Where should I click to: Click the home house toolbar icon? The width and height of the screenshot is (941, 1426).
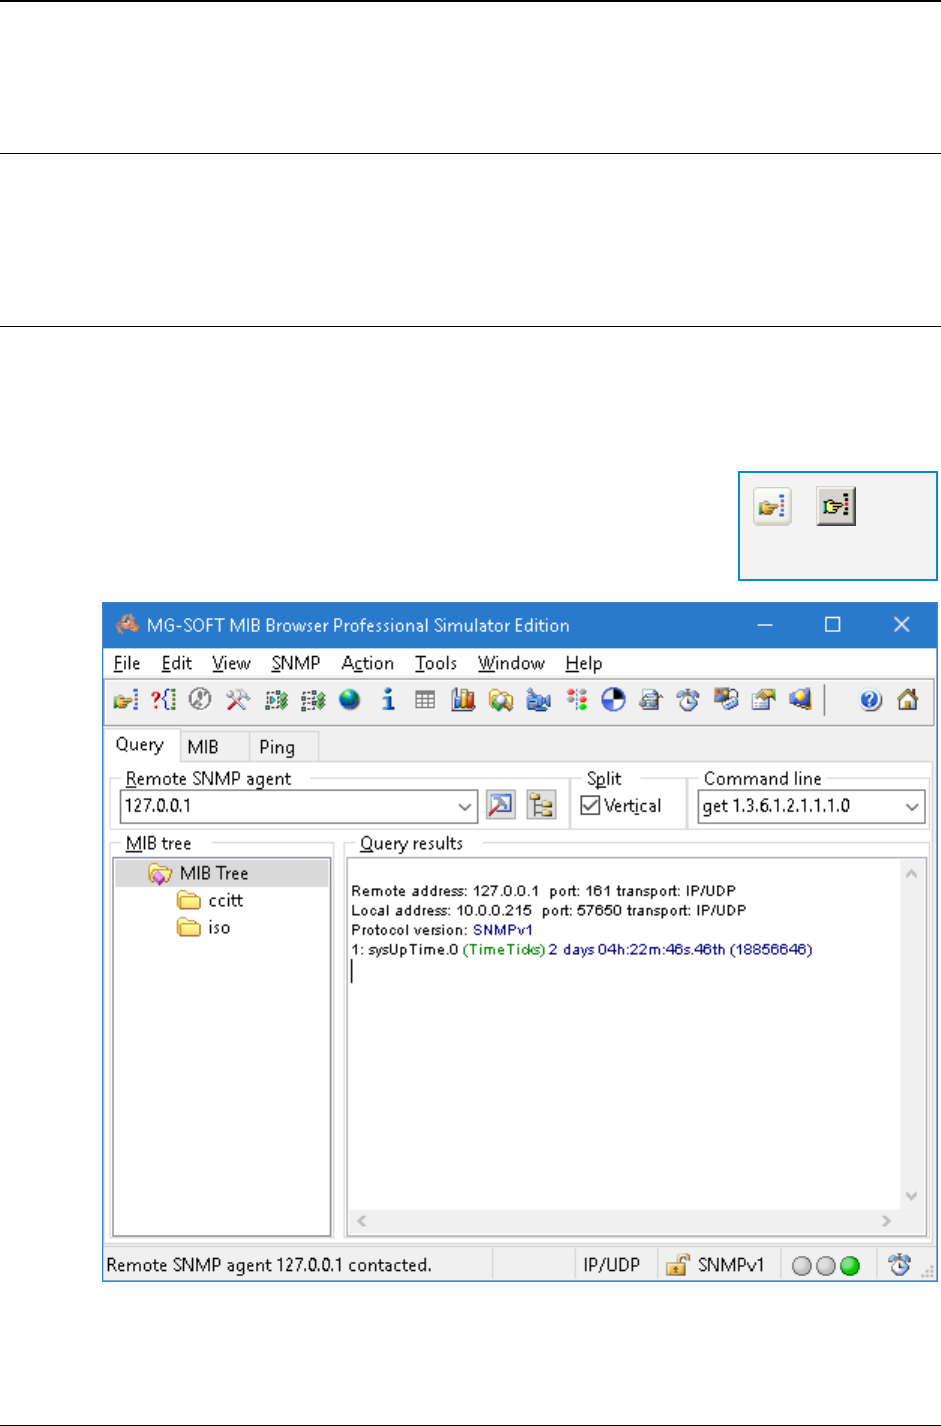tap(908, 700)
